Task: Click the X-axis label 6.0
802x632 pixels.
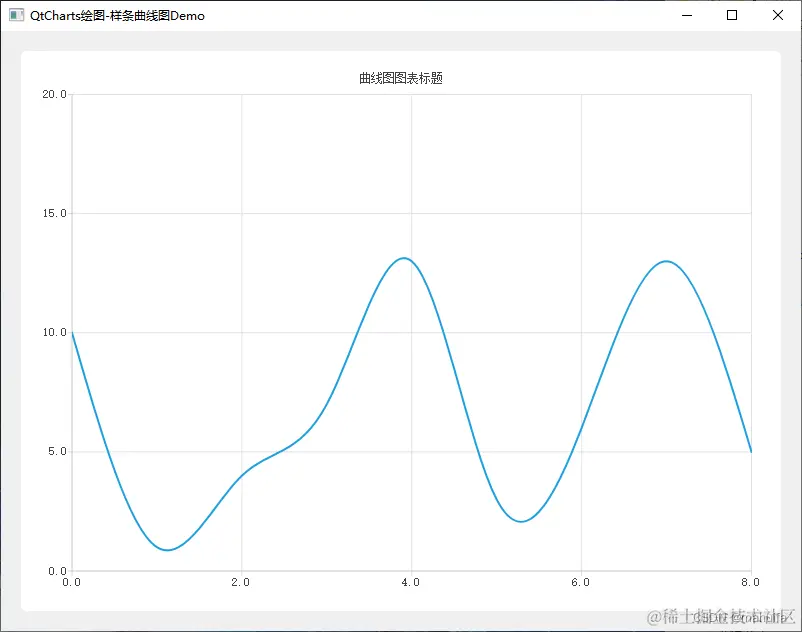Action: [581, 582]
